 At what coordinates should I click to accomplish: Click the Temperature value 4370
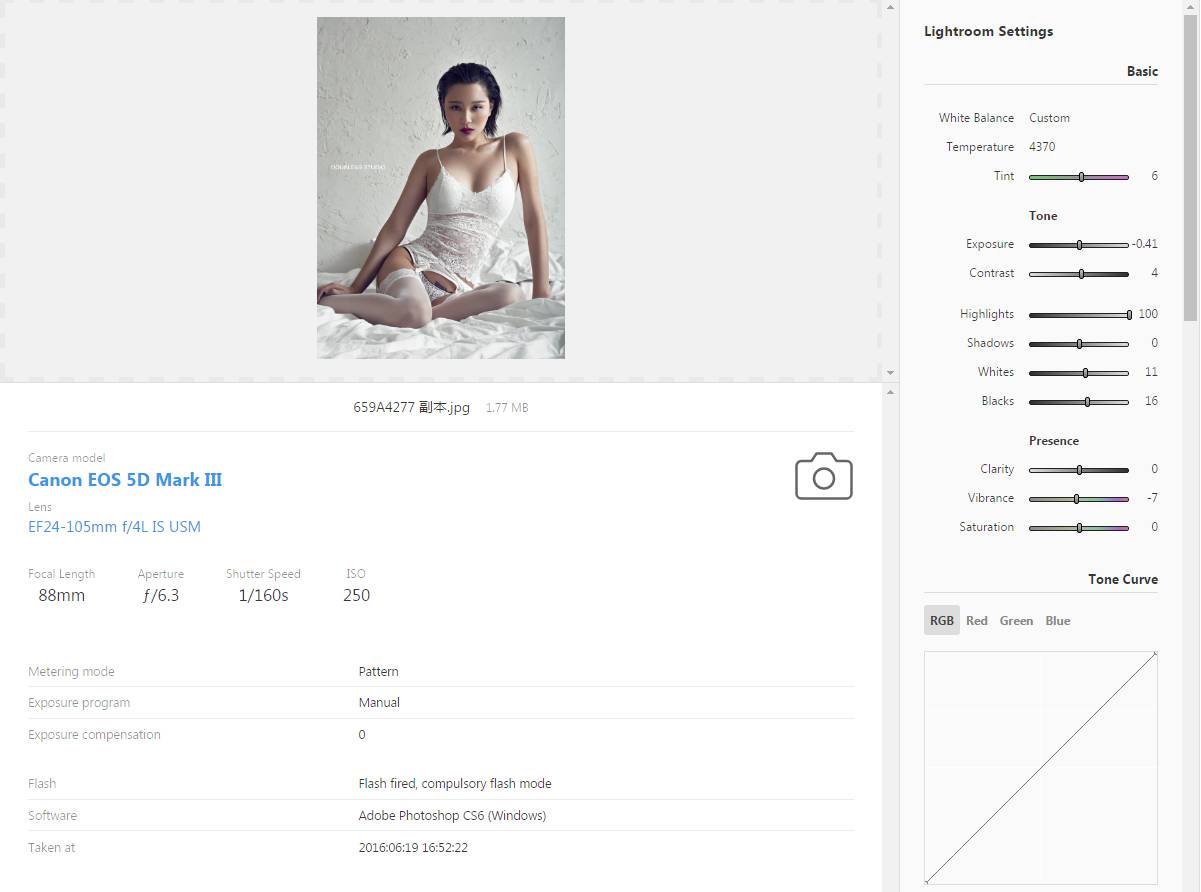pos(1042,147)
